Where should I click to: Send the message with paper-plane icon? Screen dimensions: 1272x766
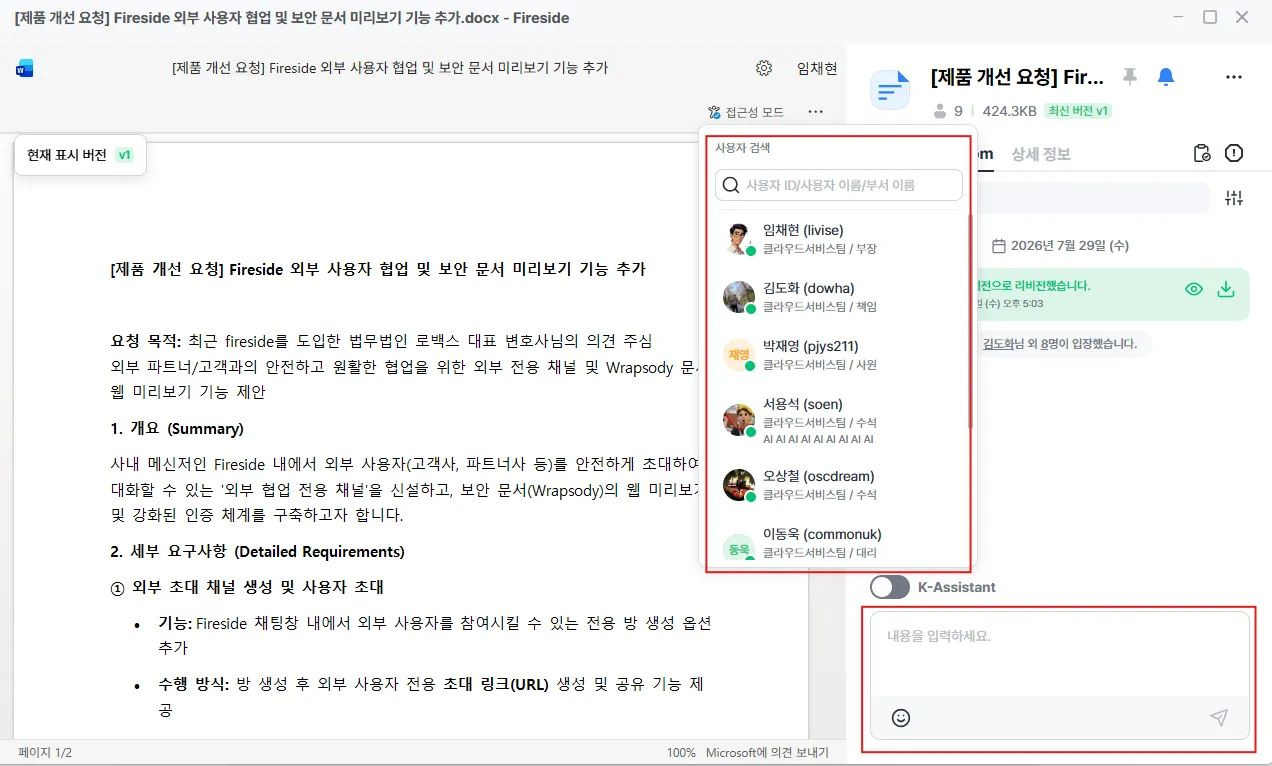tap(1219, 718)
